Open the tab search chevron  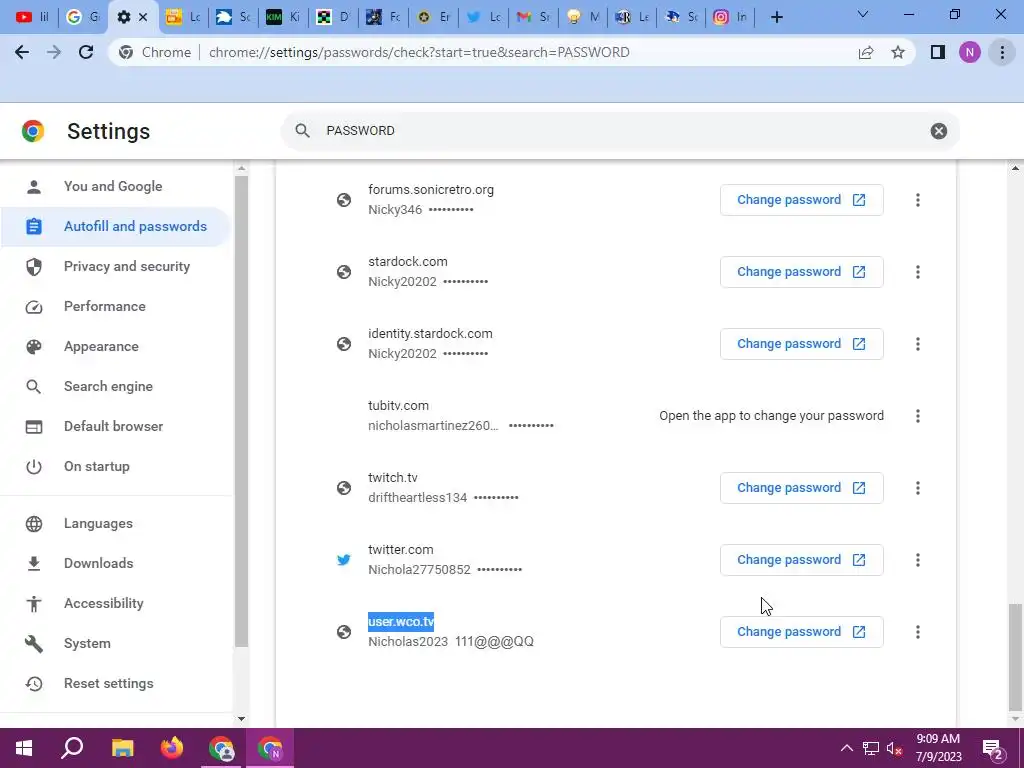(x=863, y=14)
